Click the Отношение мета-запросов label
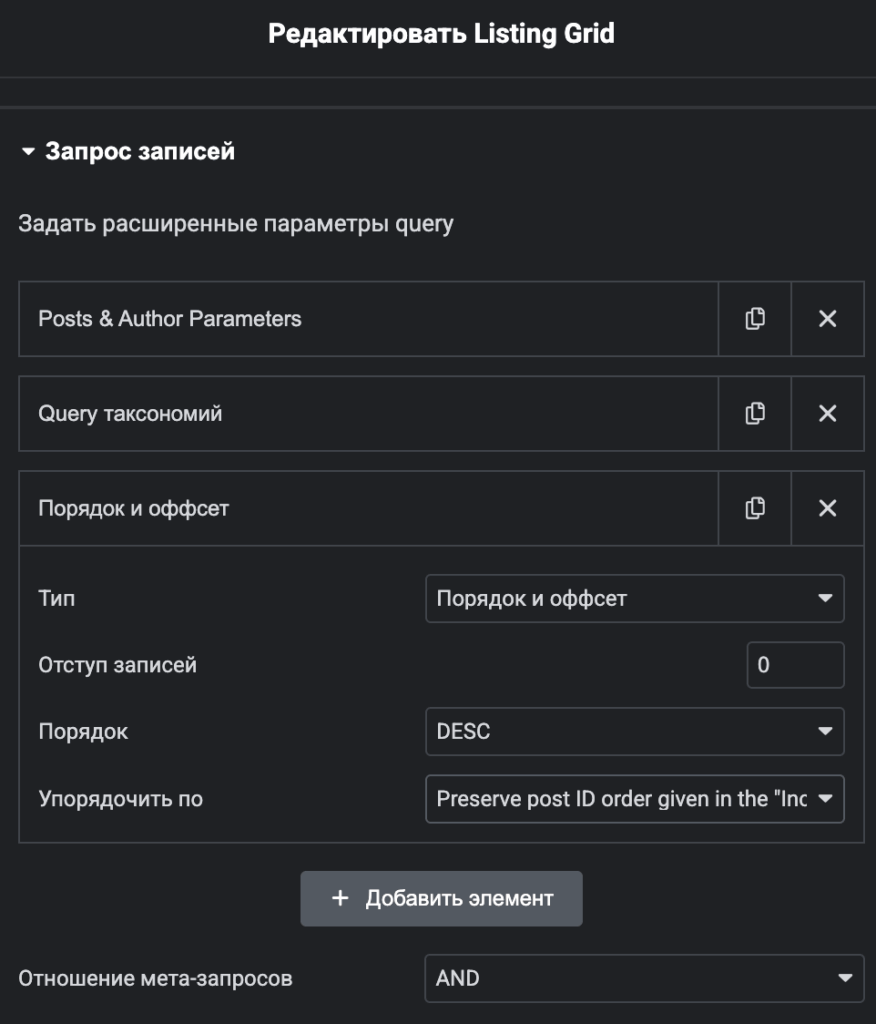 155,978
